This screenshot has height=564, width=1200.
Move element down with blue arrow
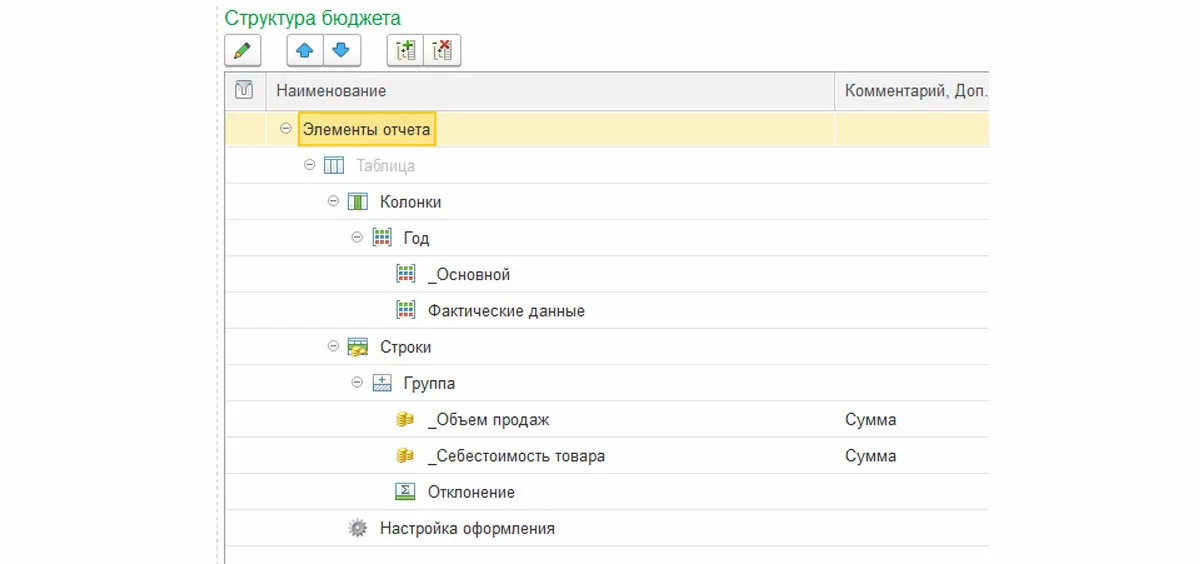pos(340,50)
